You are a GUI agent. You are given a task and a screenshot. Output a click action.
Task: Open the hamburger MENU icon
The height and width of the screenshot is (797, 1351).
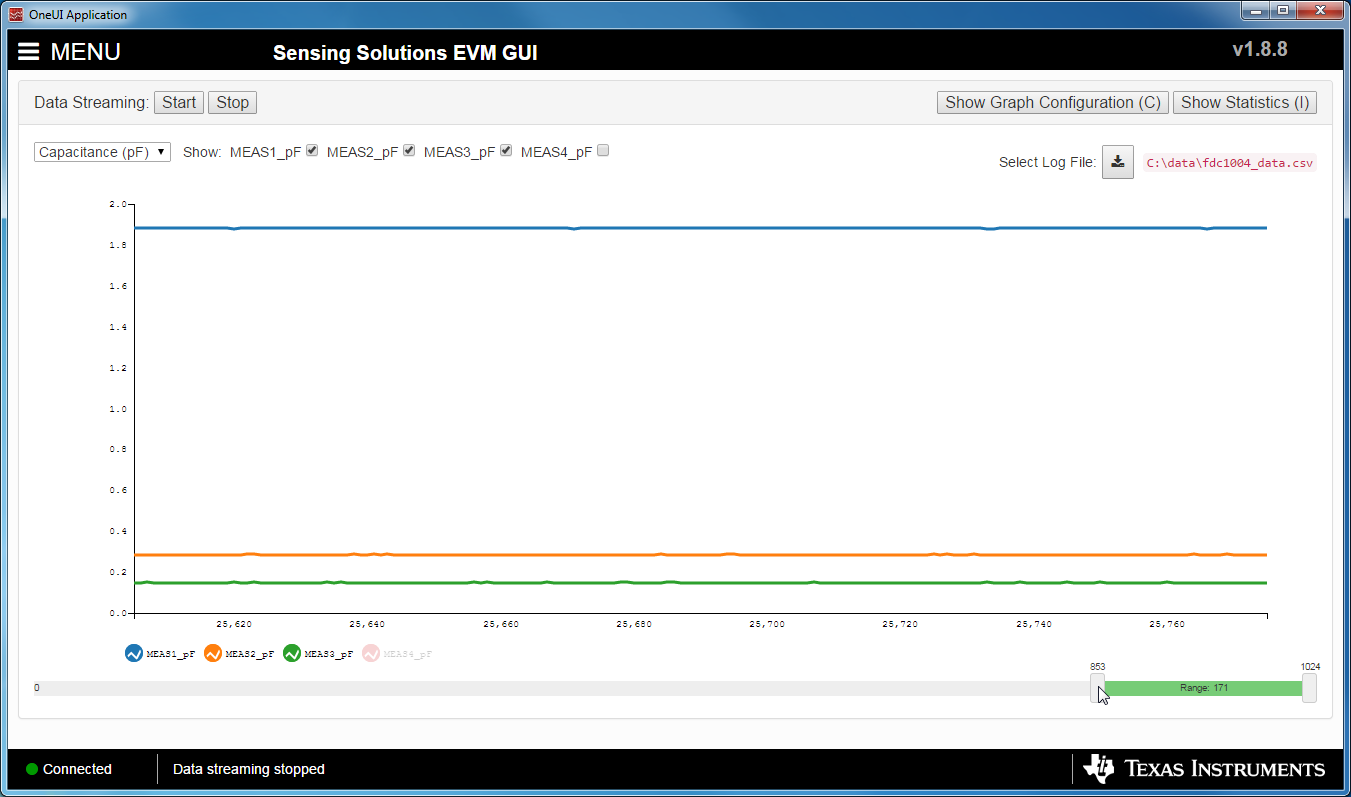28,51
